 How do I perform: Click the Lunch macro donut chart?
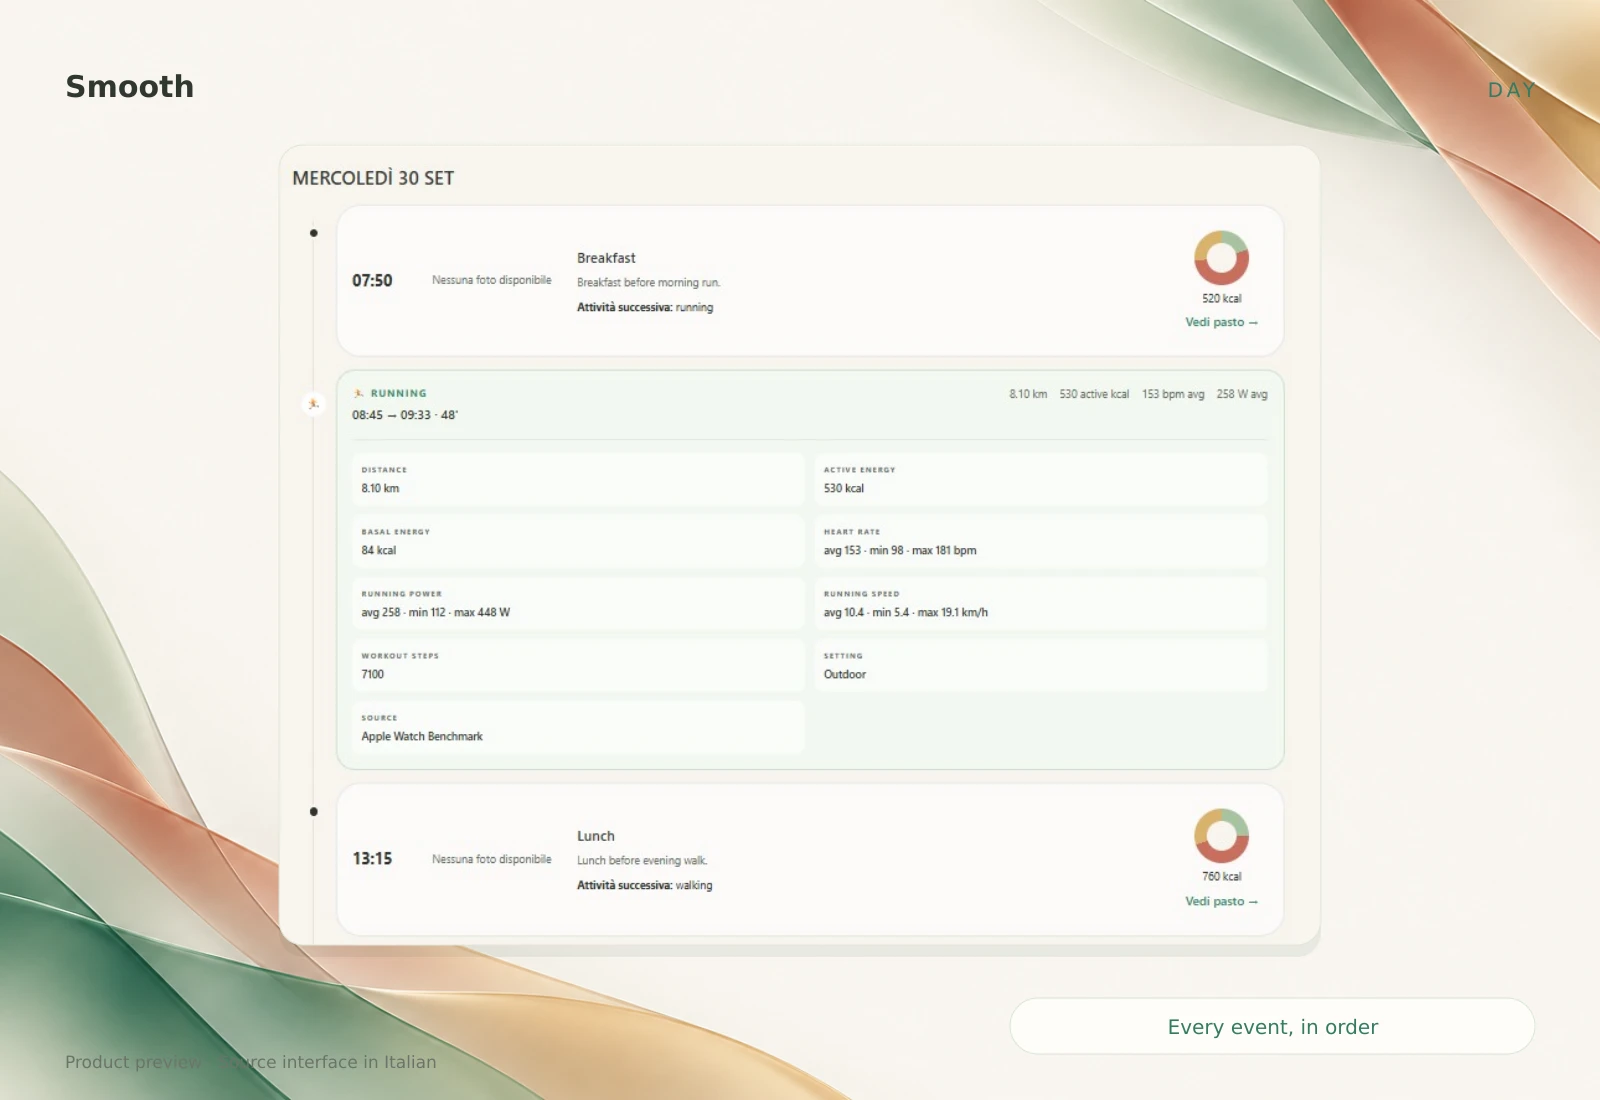pos(1221,836)
